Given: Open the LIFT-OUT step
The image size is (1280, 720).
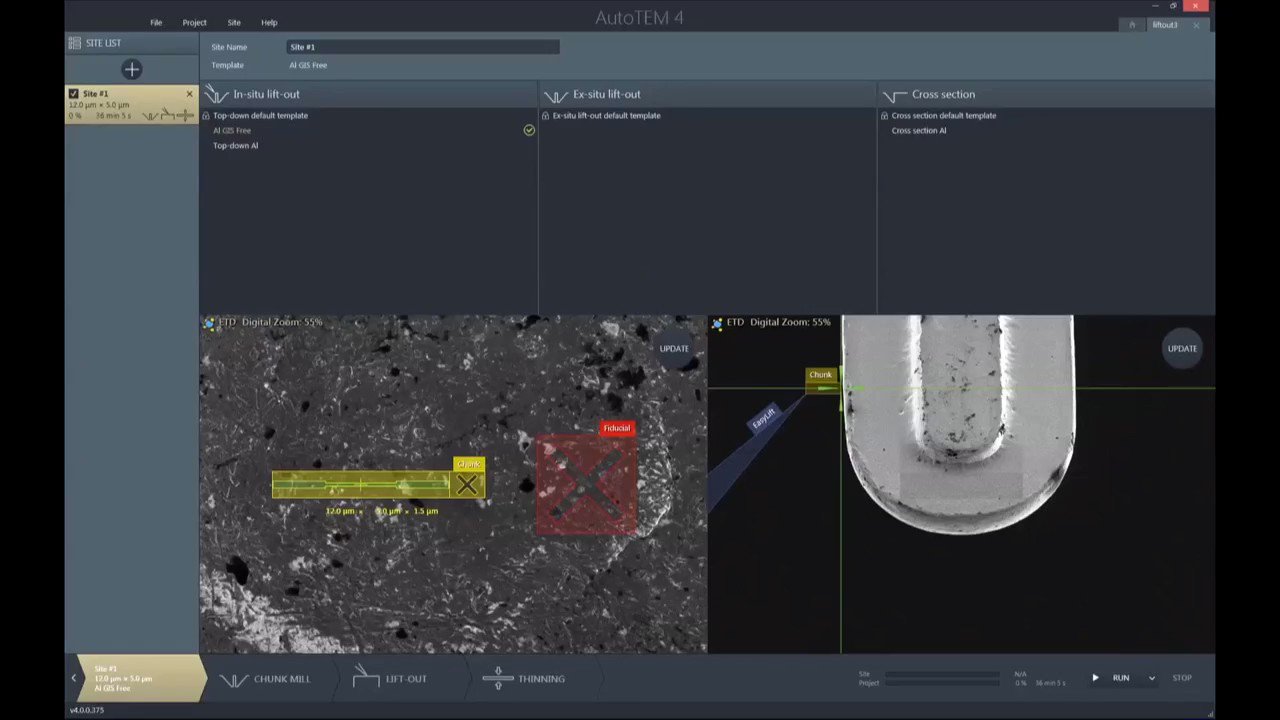Looking at the screenshot, I should (390, 679).
